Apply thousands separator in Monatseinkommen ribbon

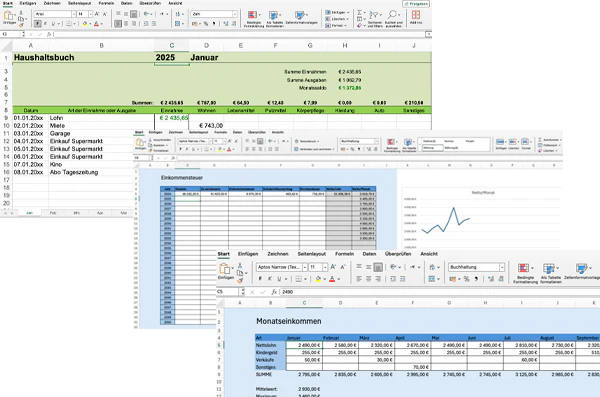(476, 279)
